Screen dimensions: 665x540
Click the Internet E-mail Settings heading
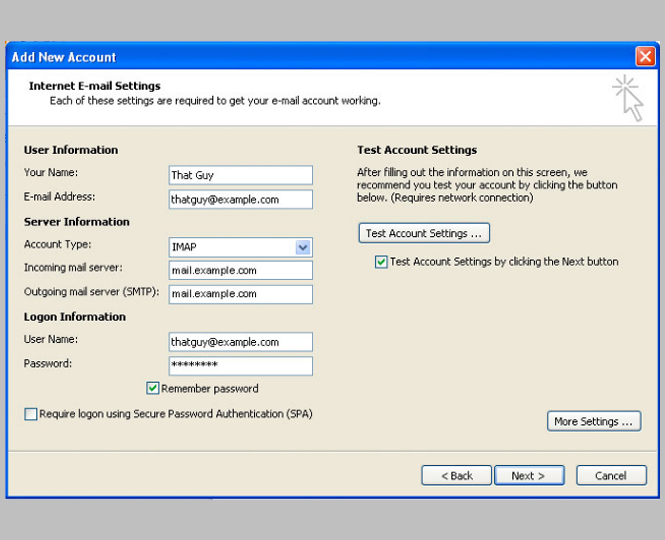(95, 87)
